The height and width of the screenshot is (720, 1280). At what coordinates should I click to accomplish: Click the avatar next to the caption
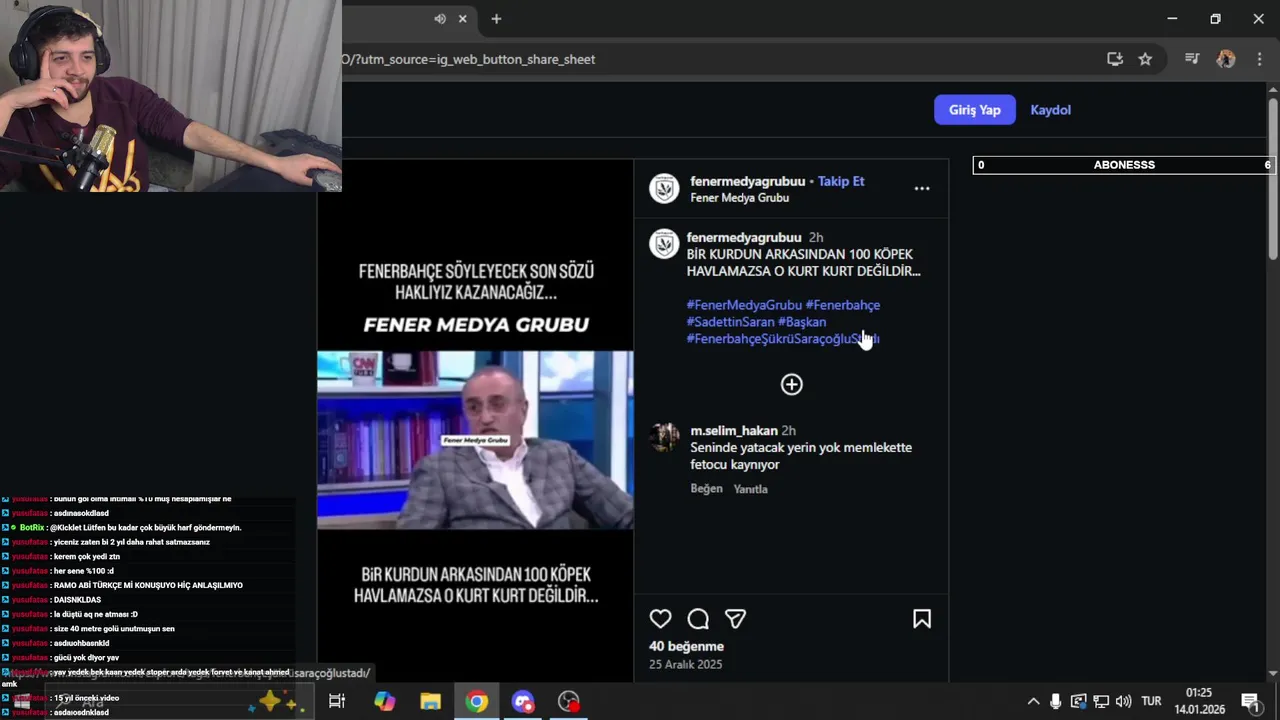(x=664, y=244)
